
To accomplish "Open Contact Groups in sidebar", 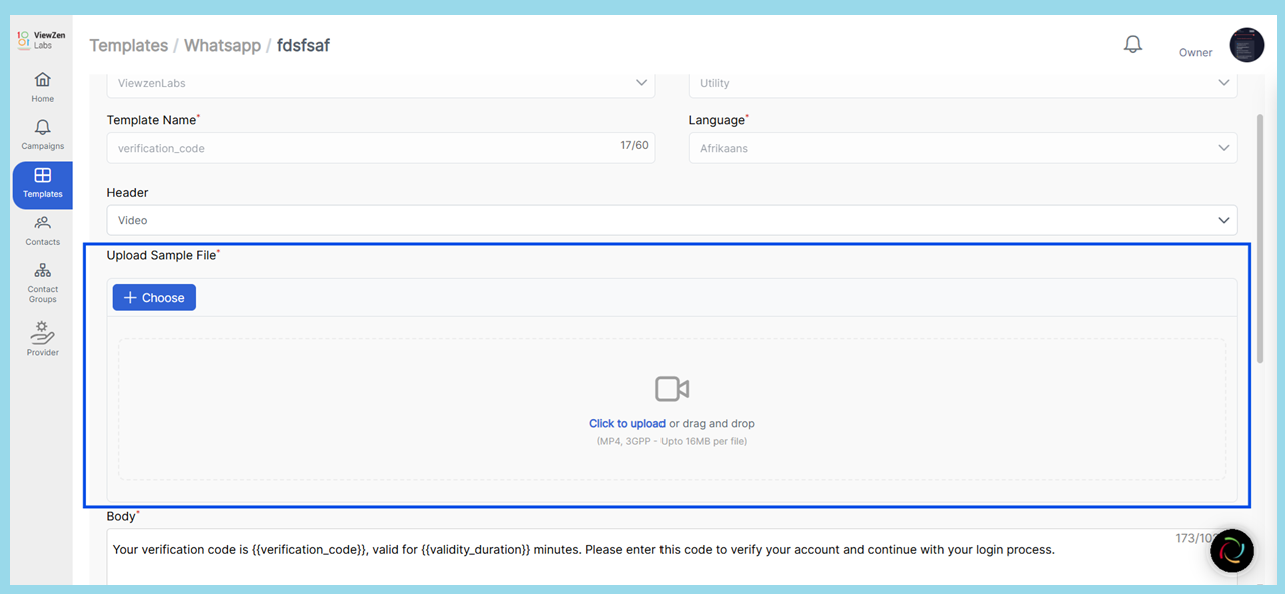I will (42, 282).
